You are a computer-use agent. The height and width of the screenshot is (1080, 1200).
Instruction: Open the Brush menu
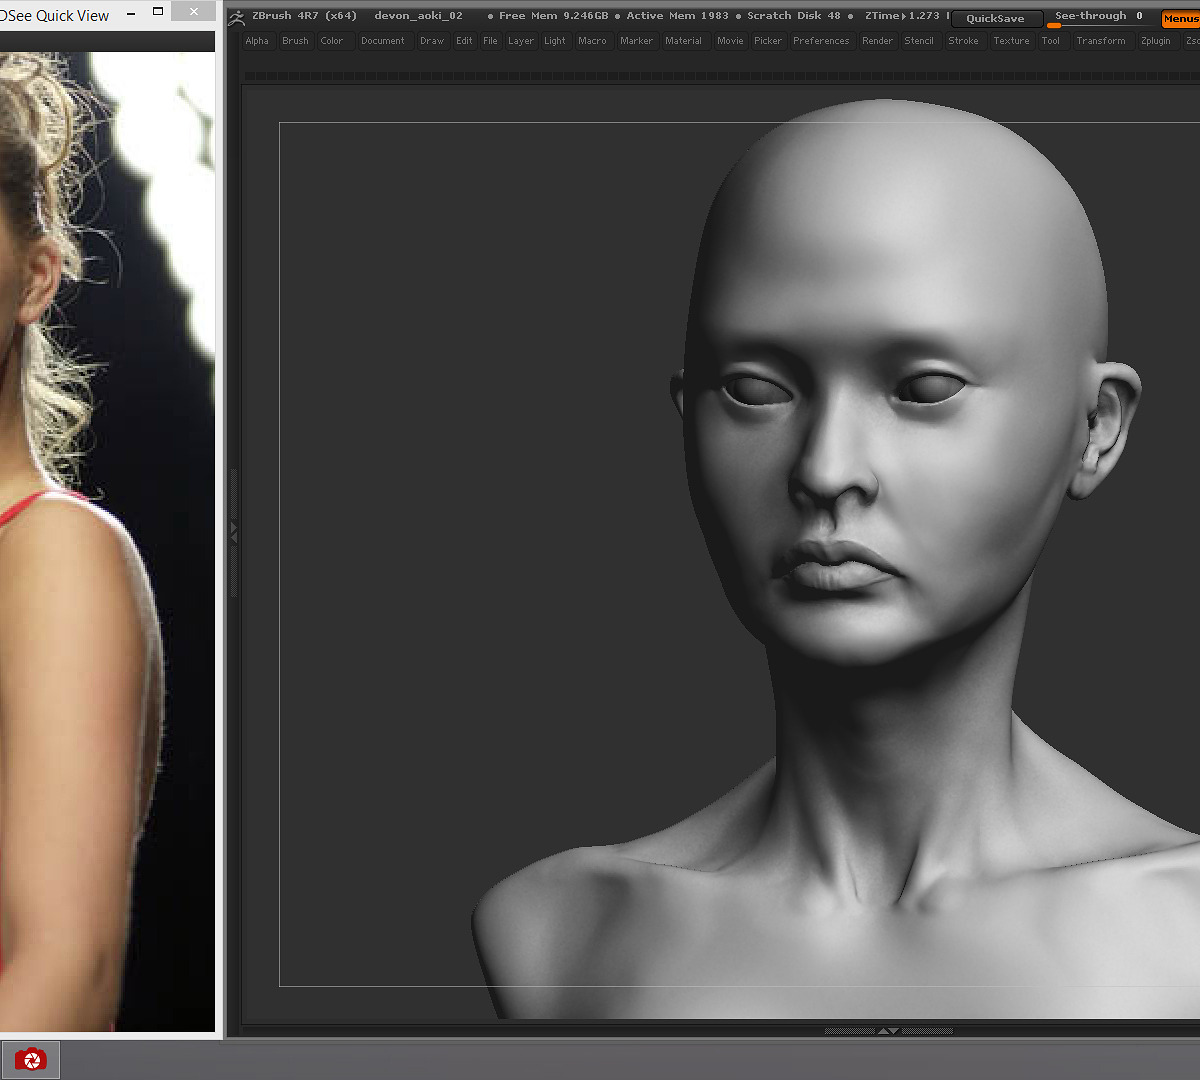(295, 41)
